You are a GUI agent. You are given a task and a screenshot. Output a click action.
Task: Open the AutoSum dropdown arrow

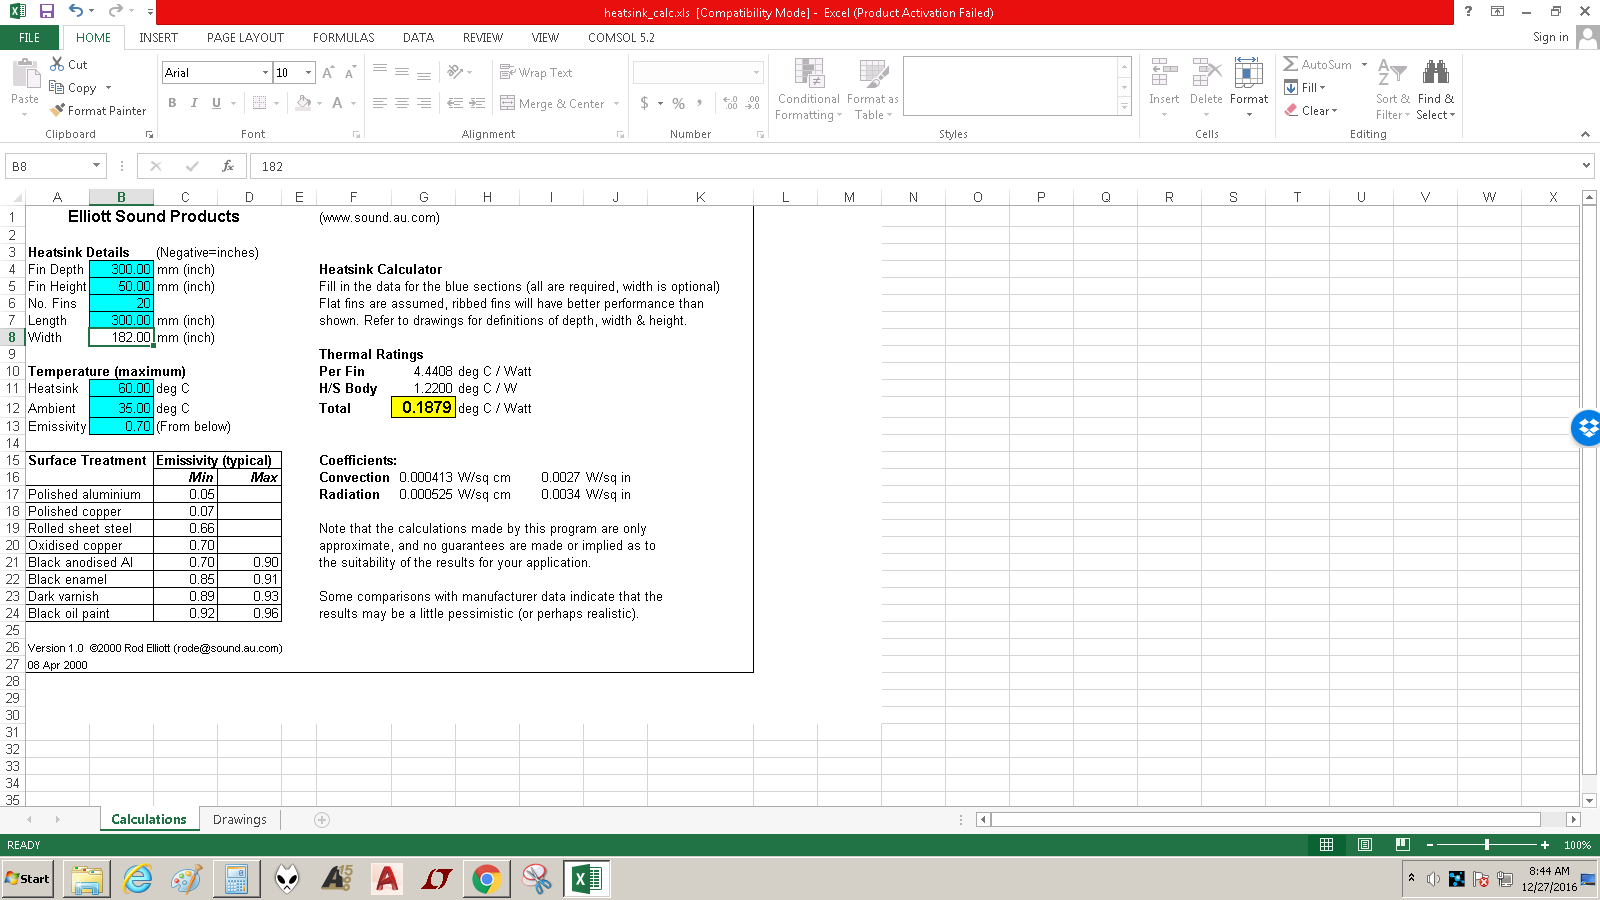[1364, 64]
